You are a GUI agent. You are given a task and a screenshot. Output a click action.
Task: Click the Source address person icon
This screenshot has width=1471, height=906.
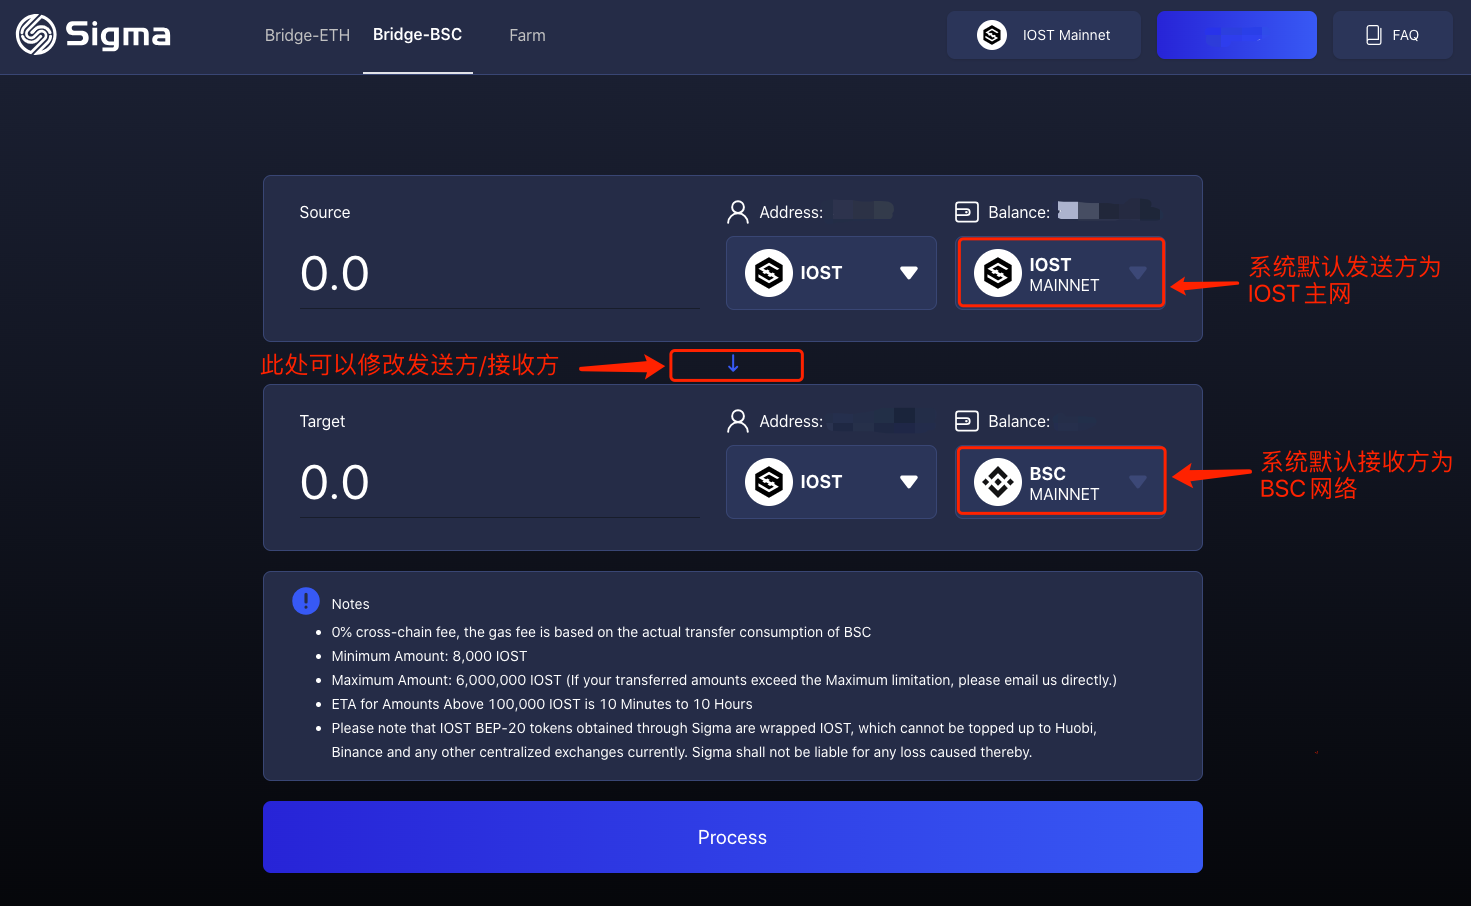738,212
